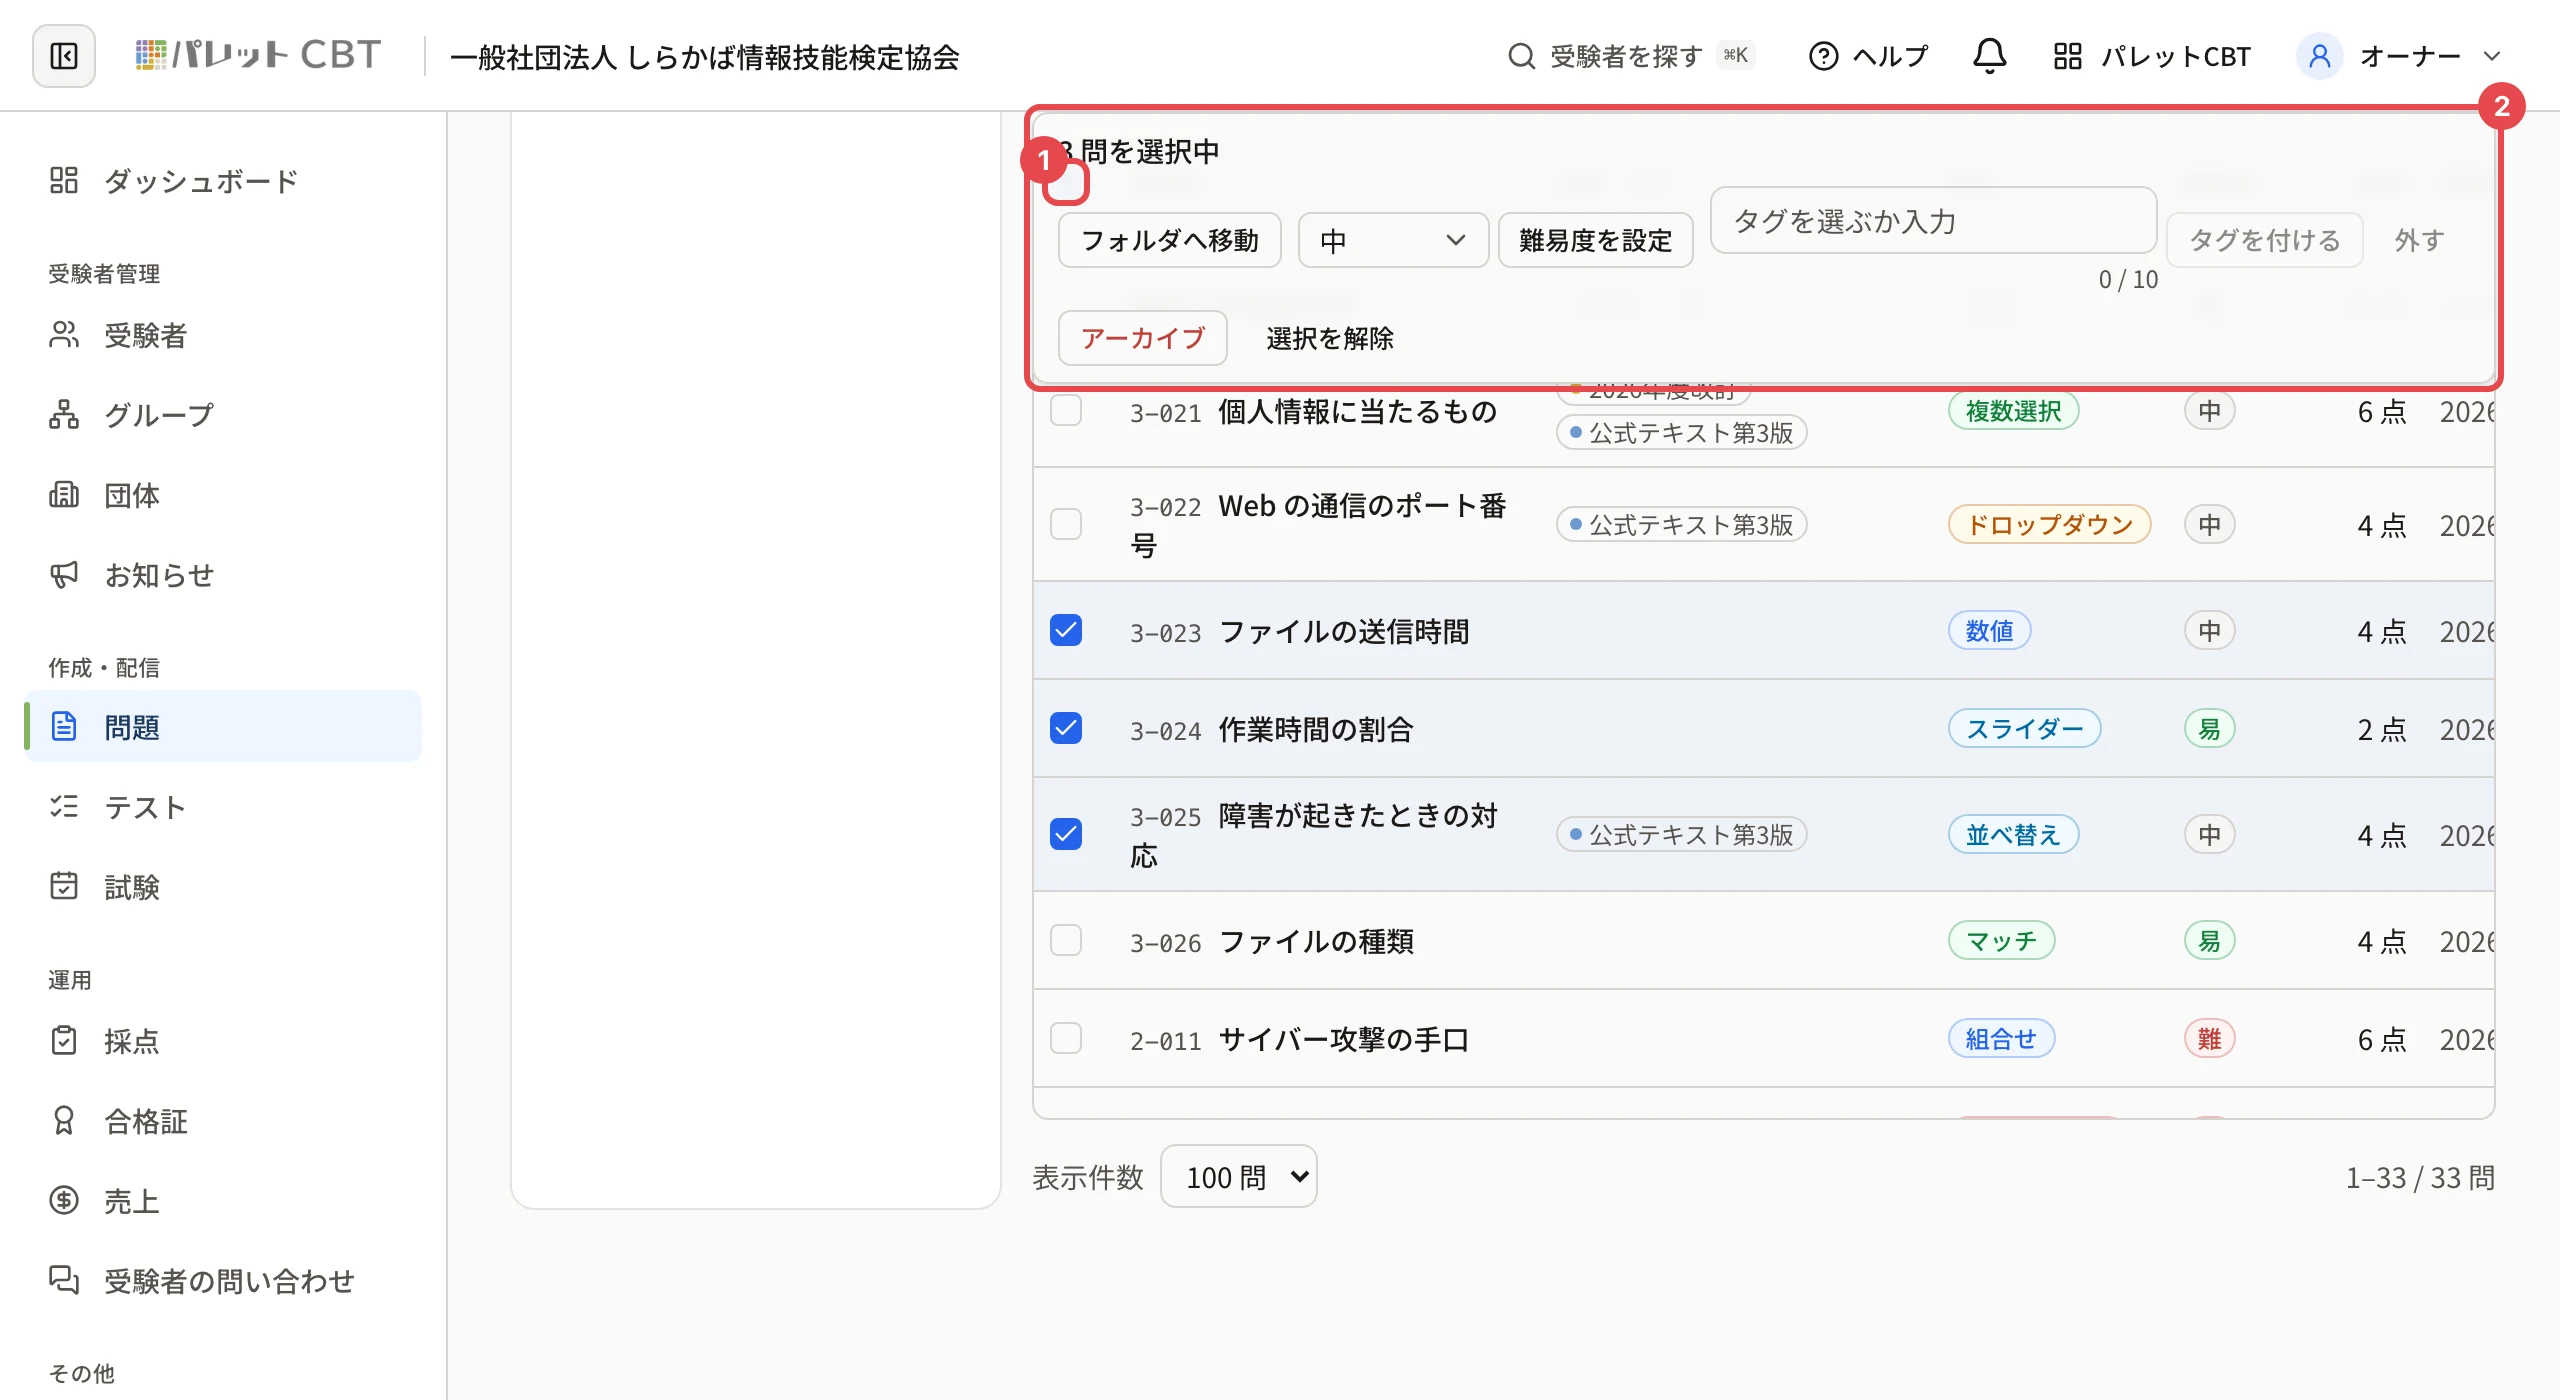The image size is (2560, 1400).
Task: Click the フォルダへ移動 button
Action: pyautogui.click(x=1170, y=241)
